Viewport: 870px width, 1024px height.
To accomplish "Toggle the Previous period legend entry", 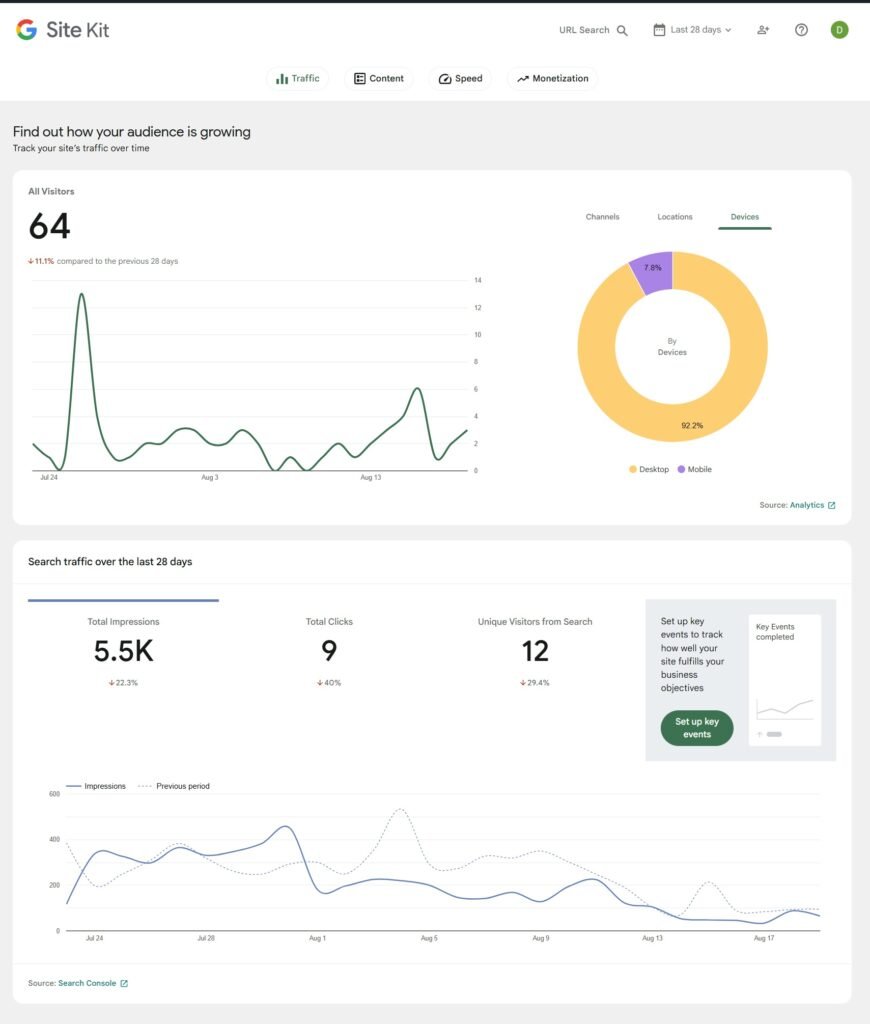I will pos(173,786).
